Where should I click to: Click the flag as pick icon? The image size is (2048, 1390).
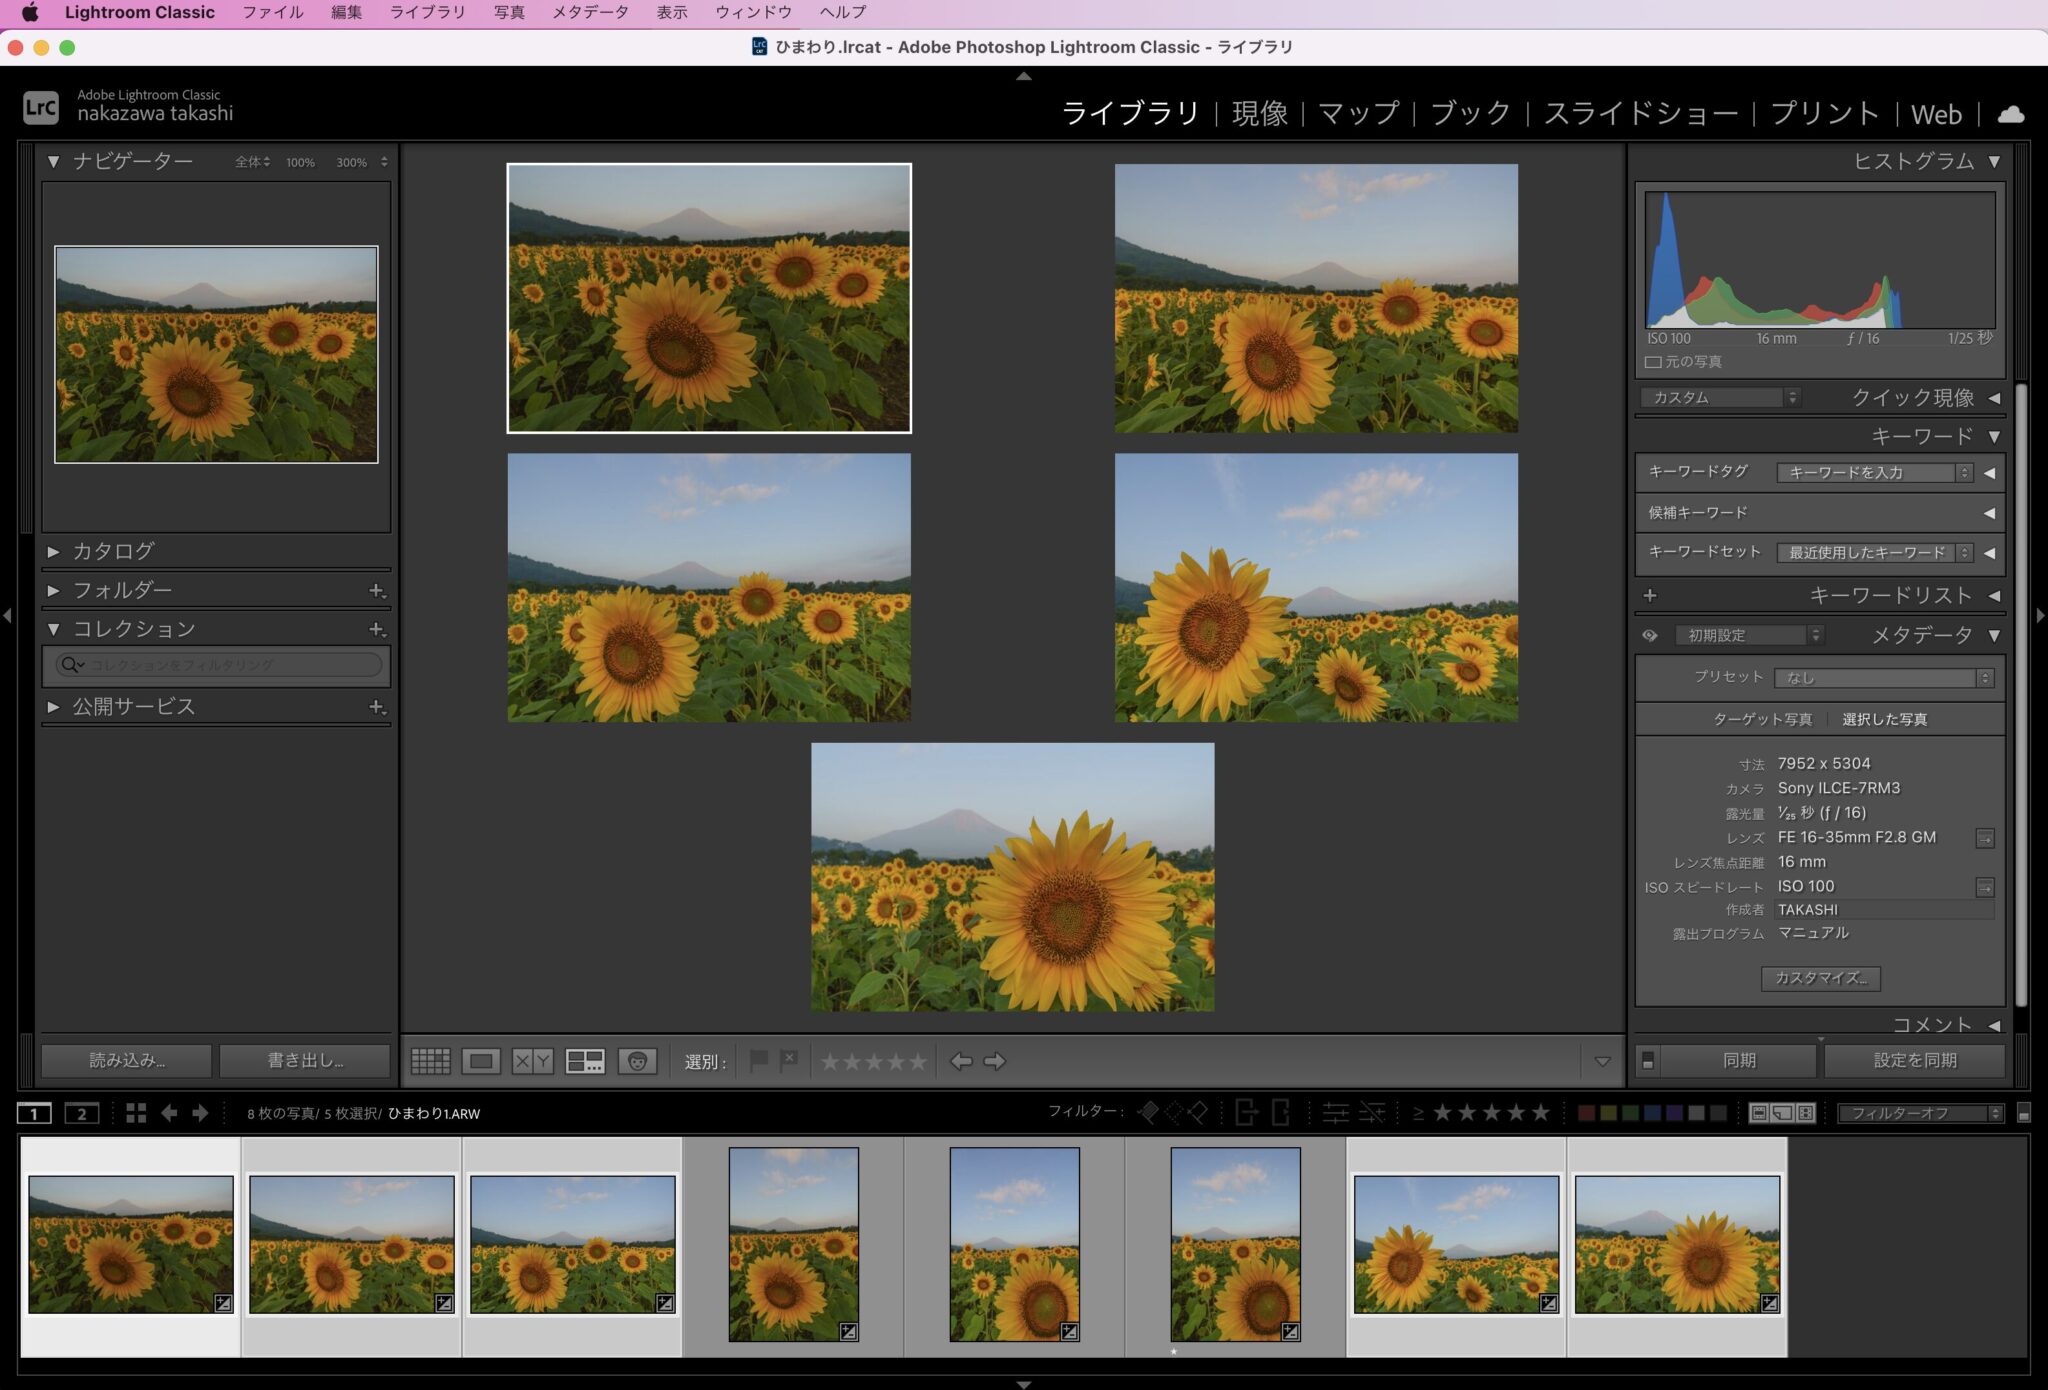pos(759,1060)
